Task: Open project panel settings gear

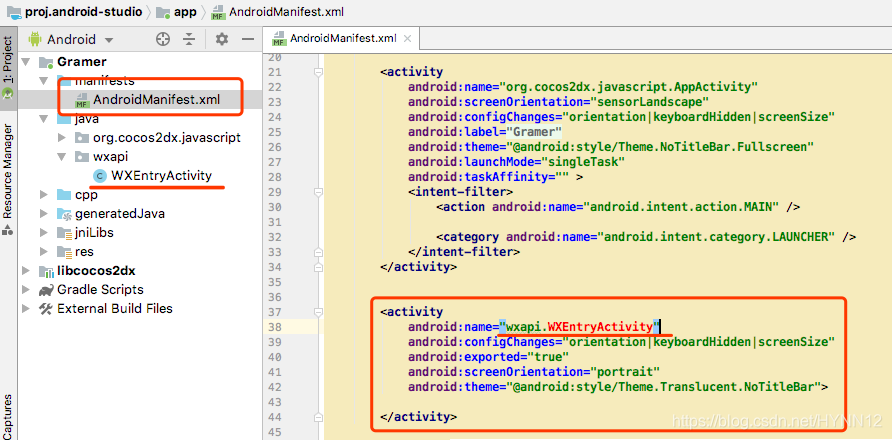Action: pos(221,39)
